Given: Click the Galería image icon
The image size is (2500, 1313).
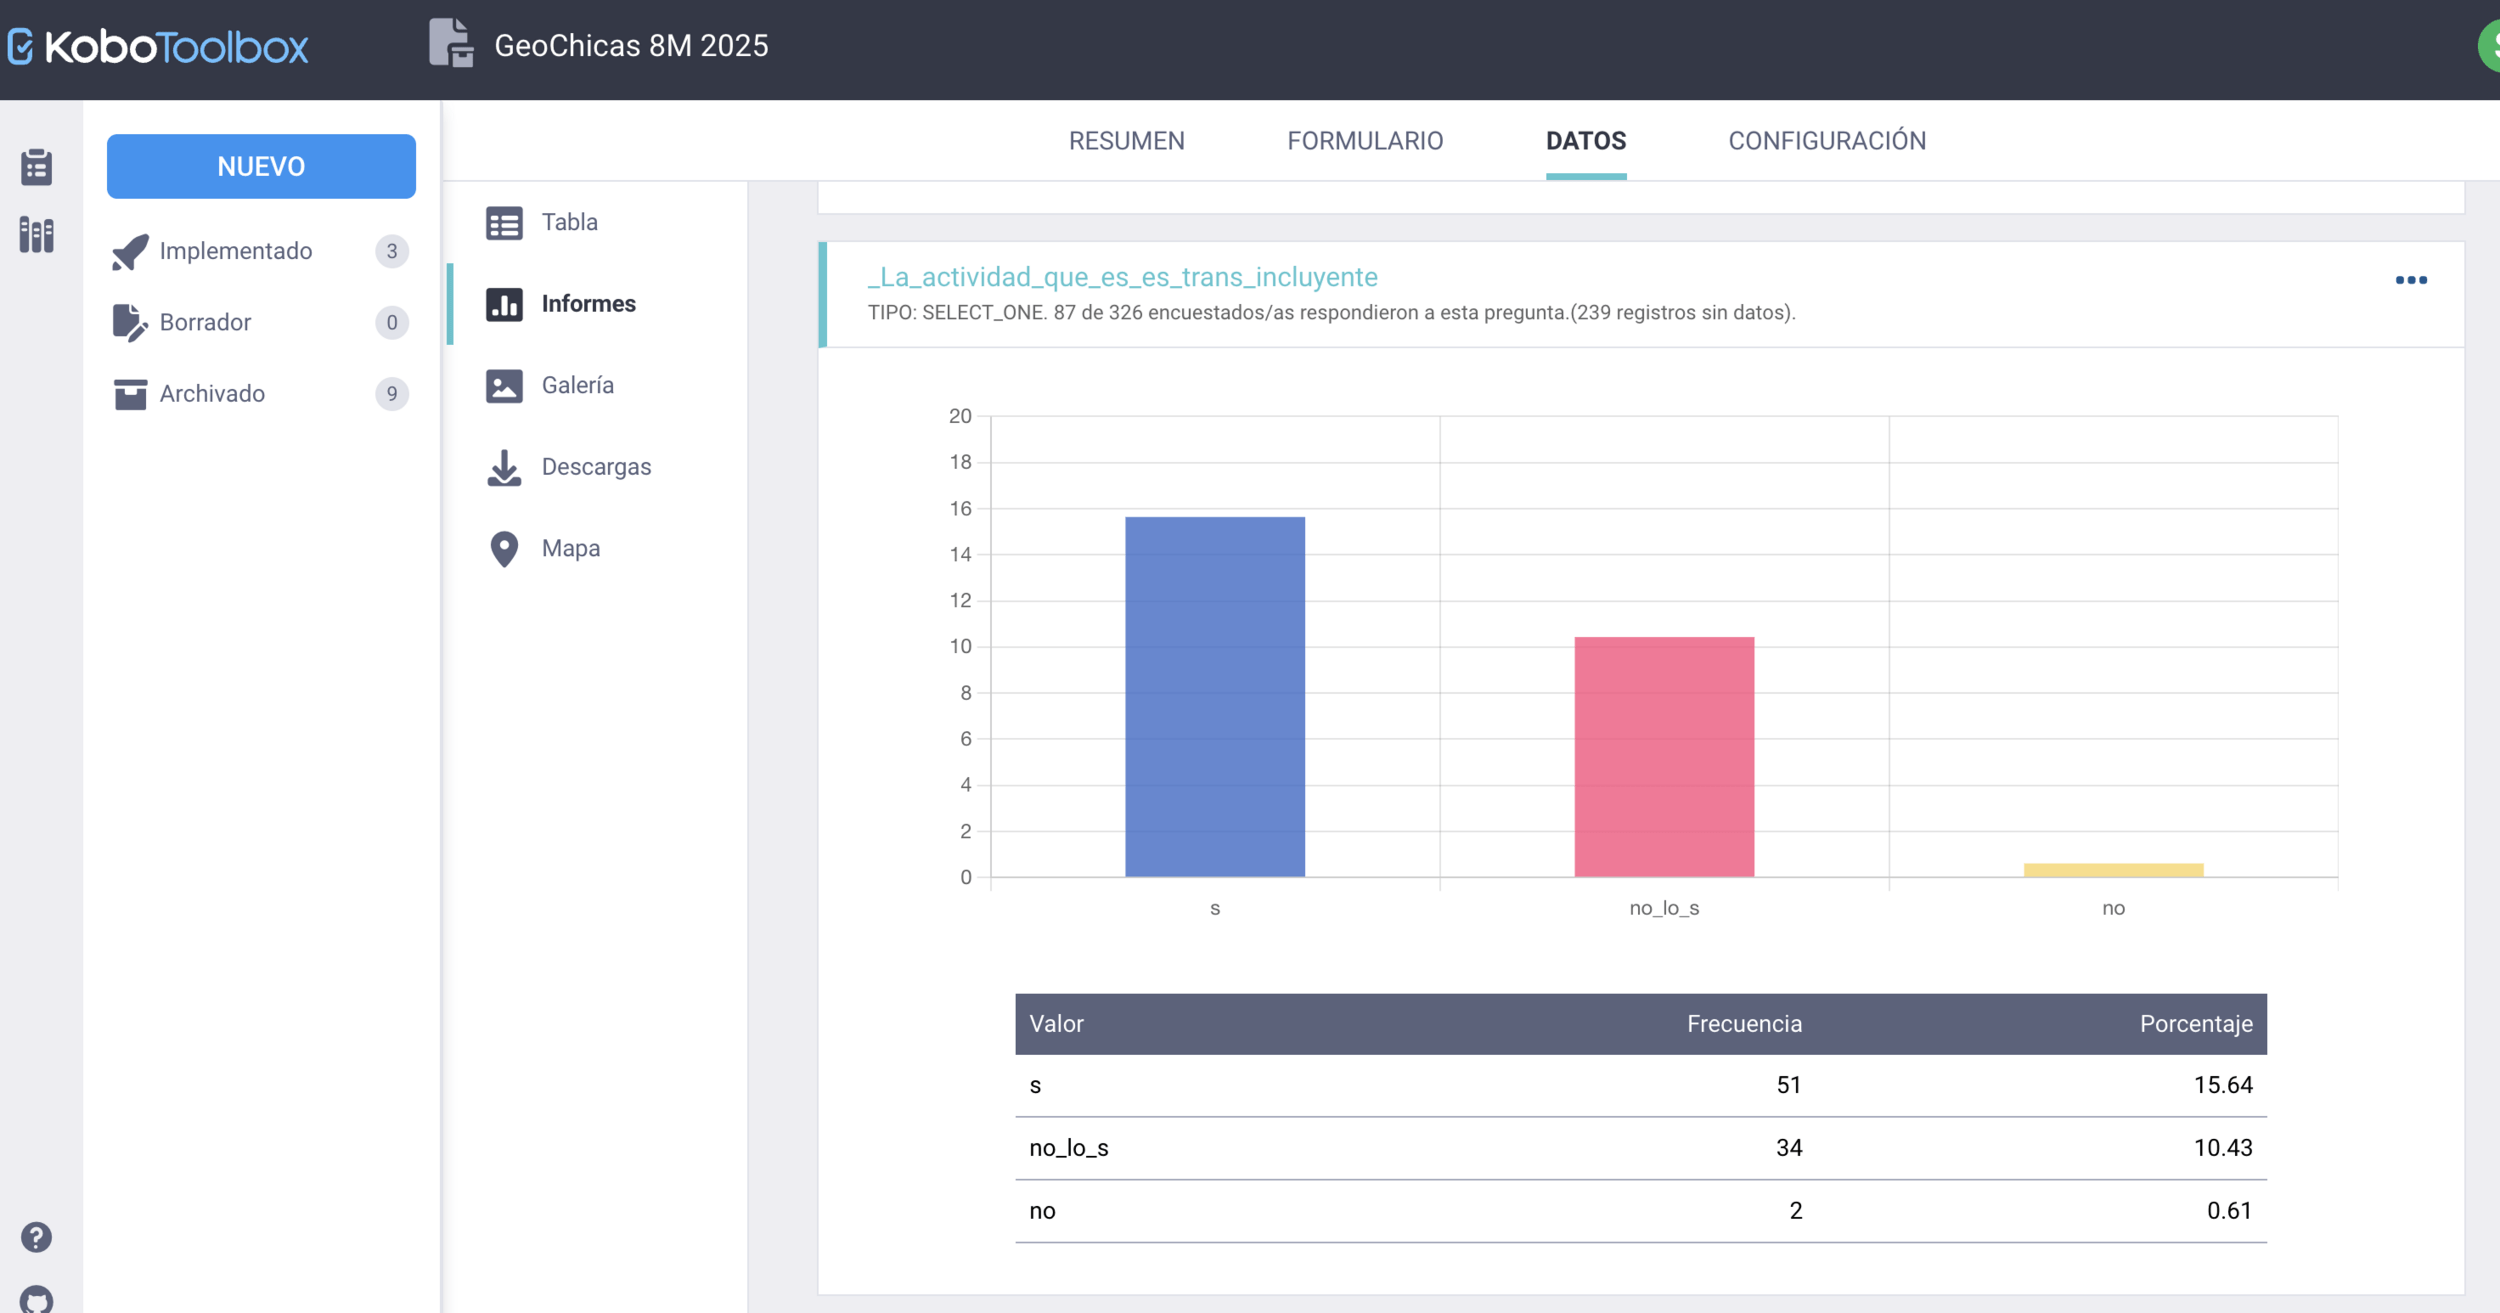Looking at the screenshot, I should coord(504,385).
